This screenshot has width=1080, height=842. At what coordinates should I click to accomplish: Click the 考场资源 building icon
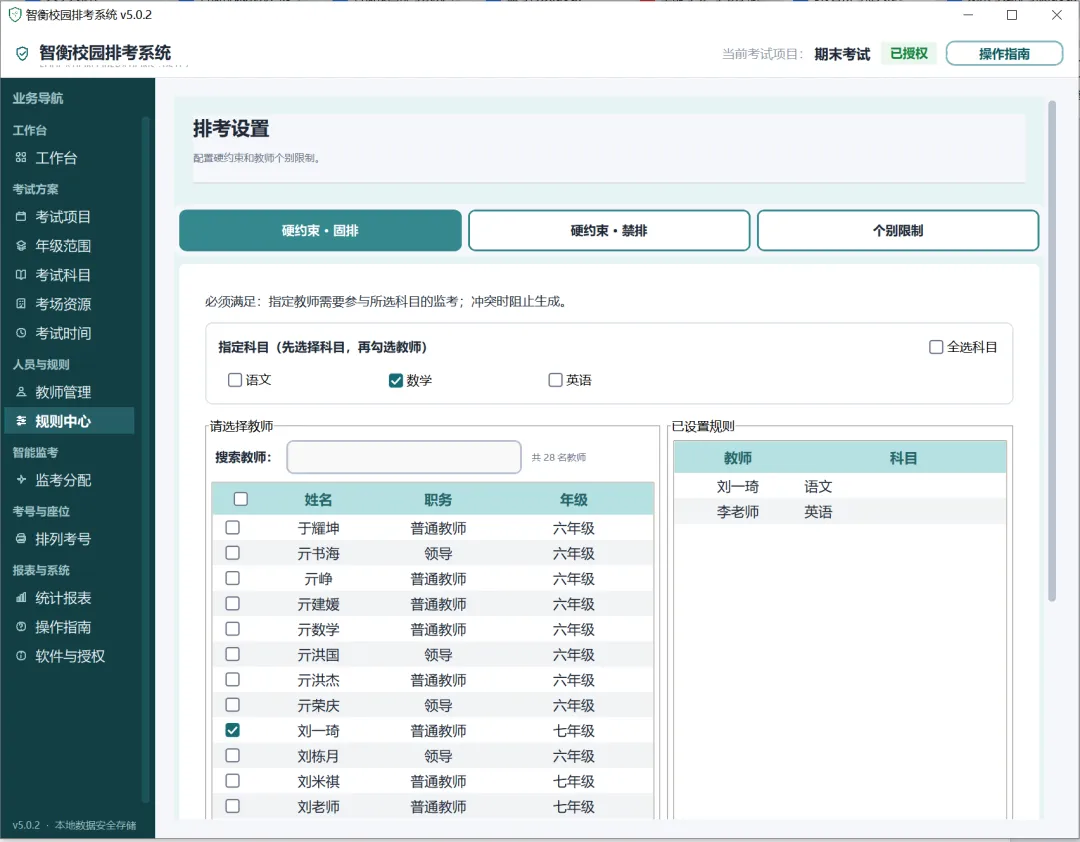click(21, 304)
